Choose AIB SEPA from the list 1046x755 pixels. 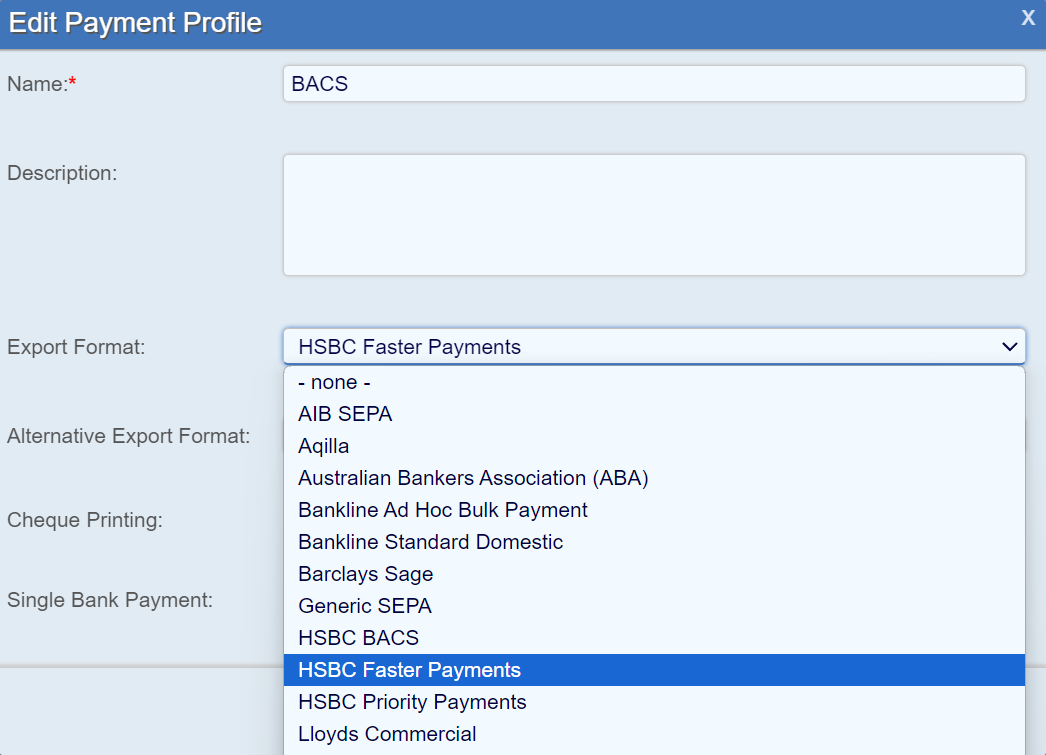(345, 414)
